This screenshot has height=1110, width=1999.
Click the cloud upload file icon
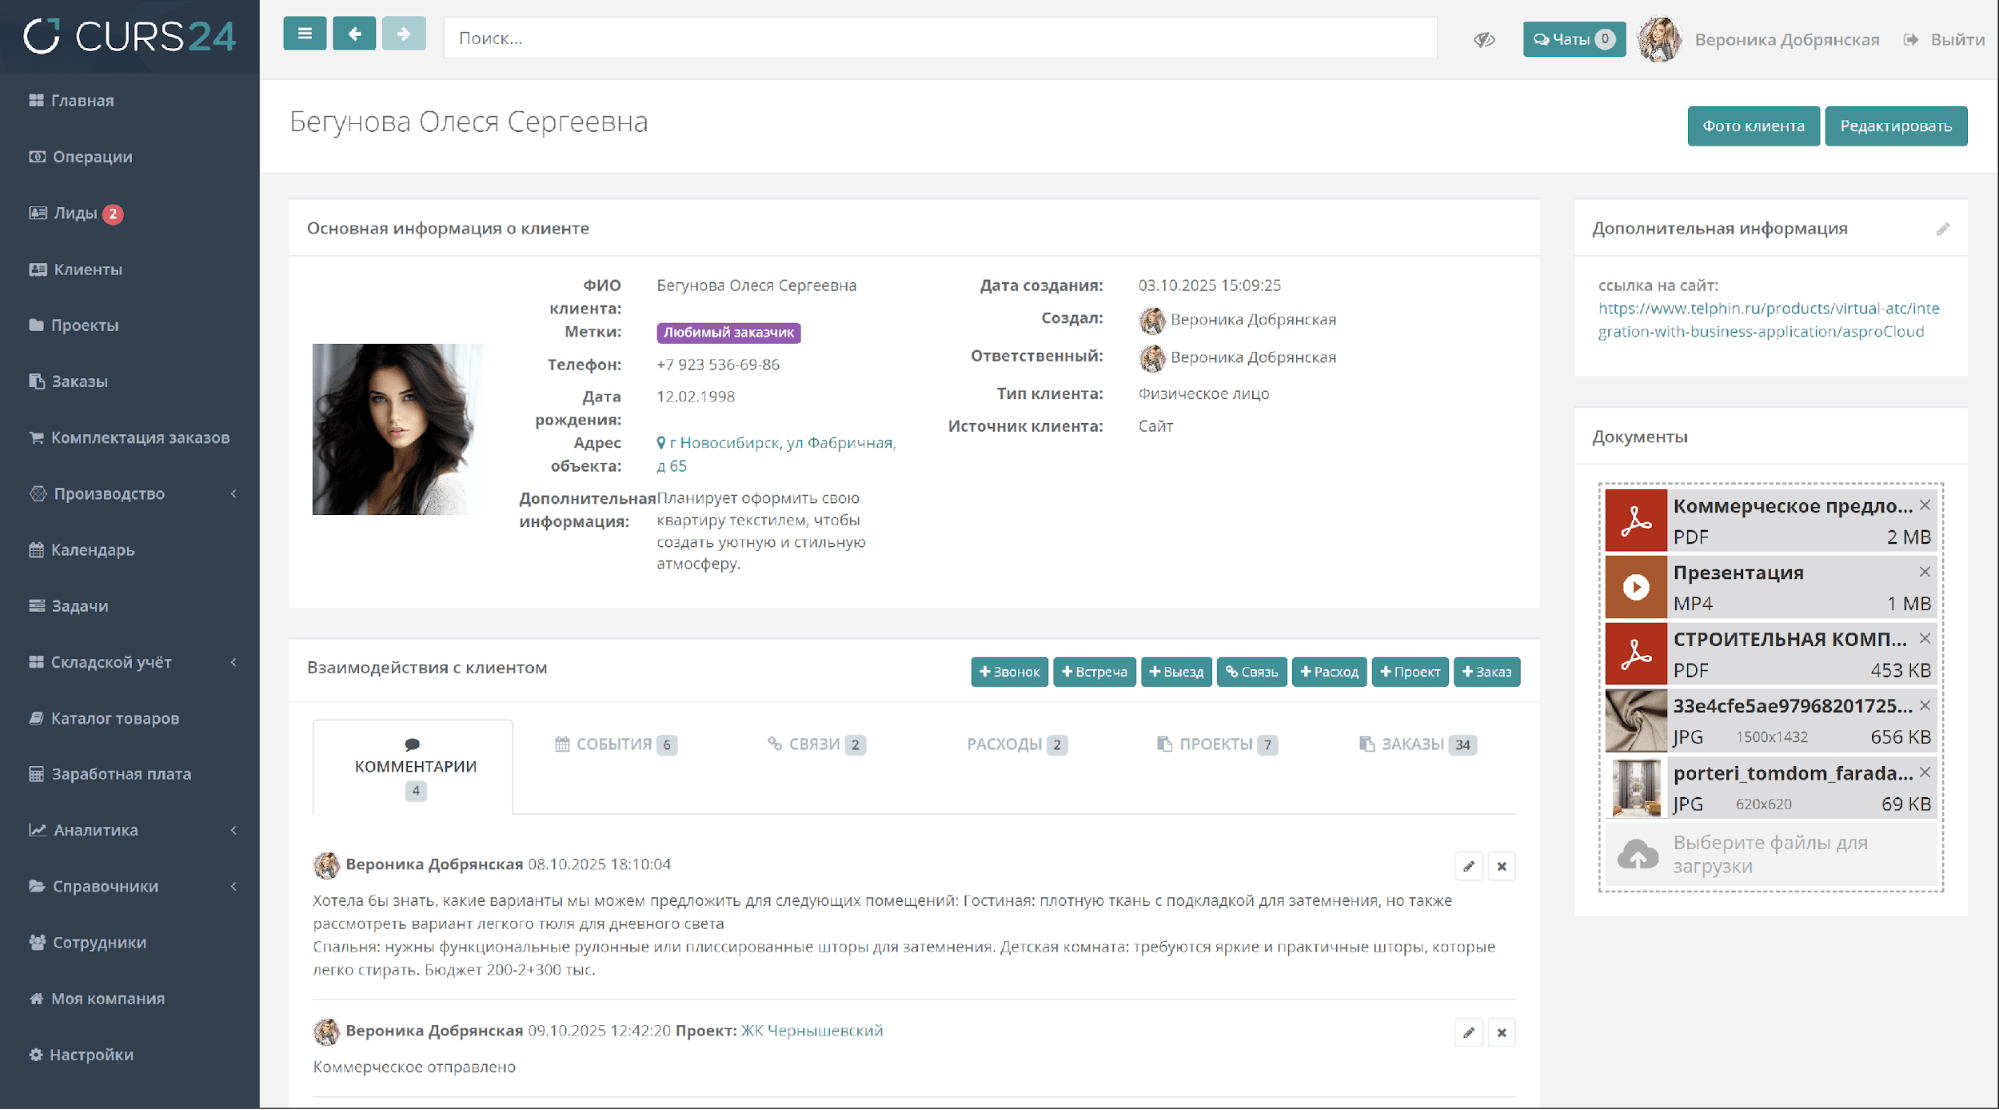1637,854
